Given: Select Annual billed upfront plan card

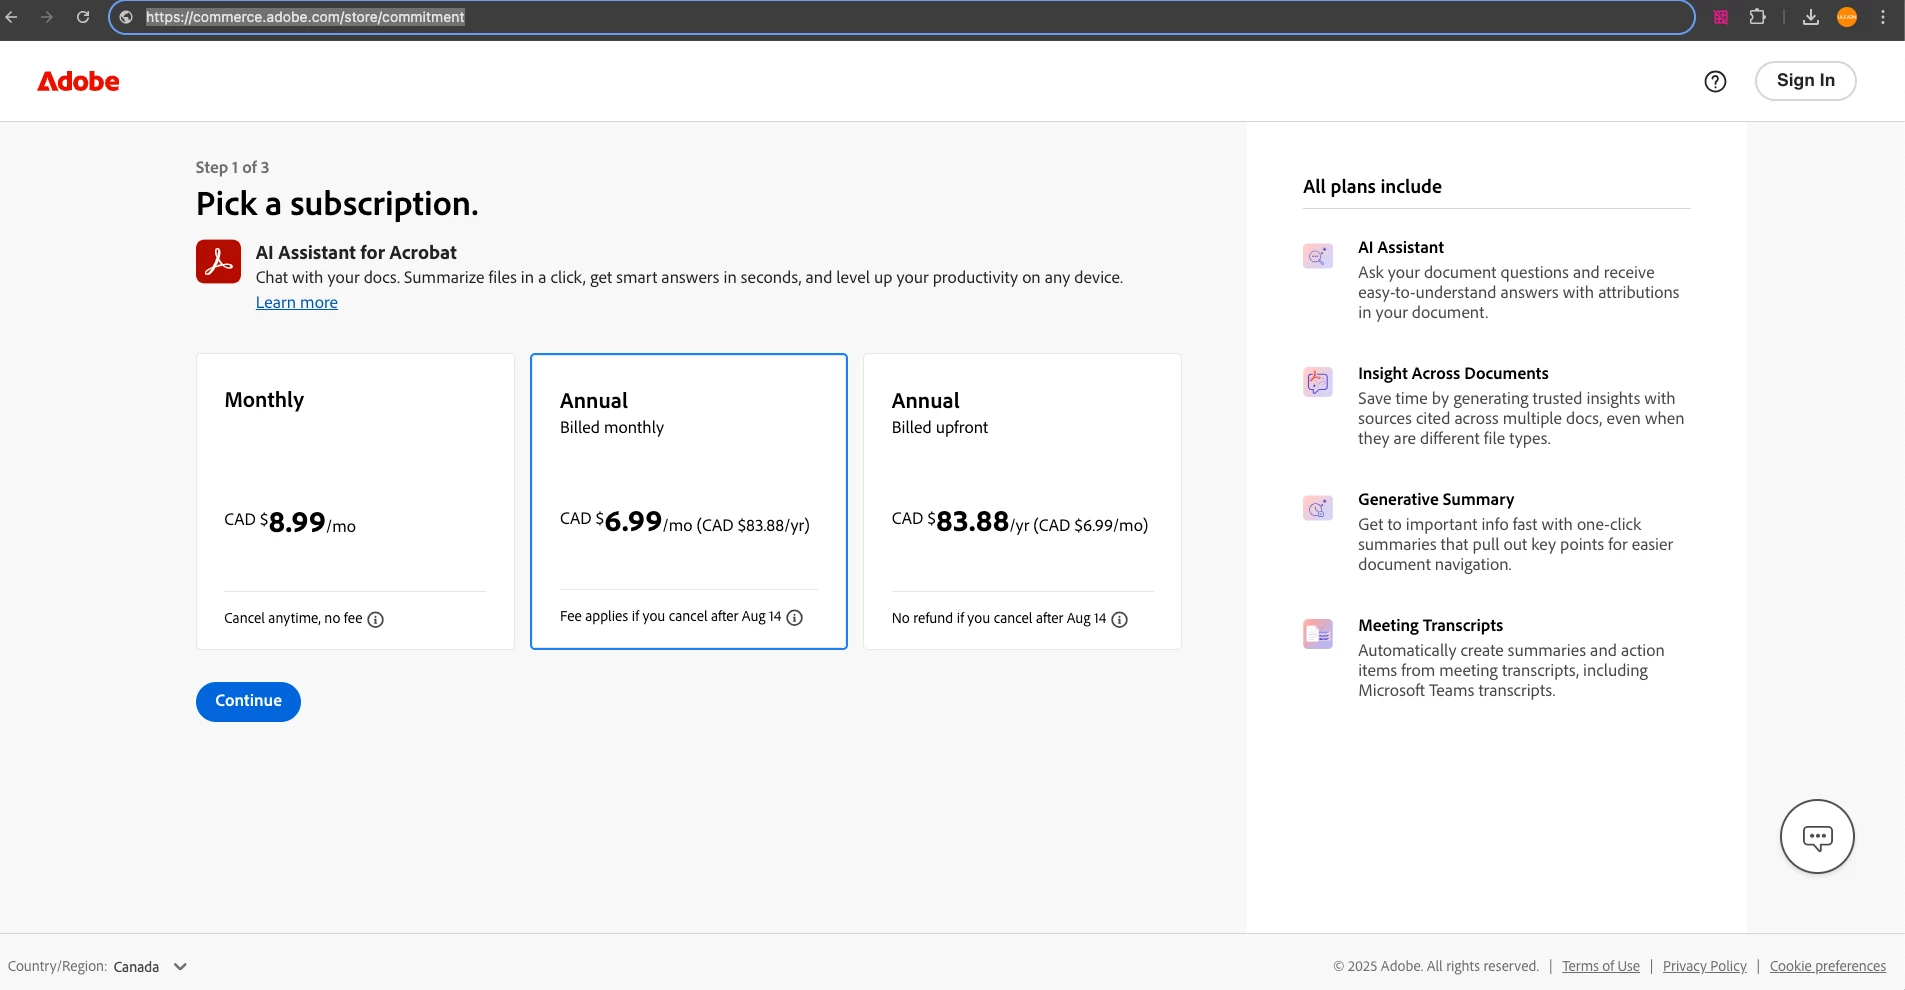Looking at the screenshot, I should [x=1022, y=501].
